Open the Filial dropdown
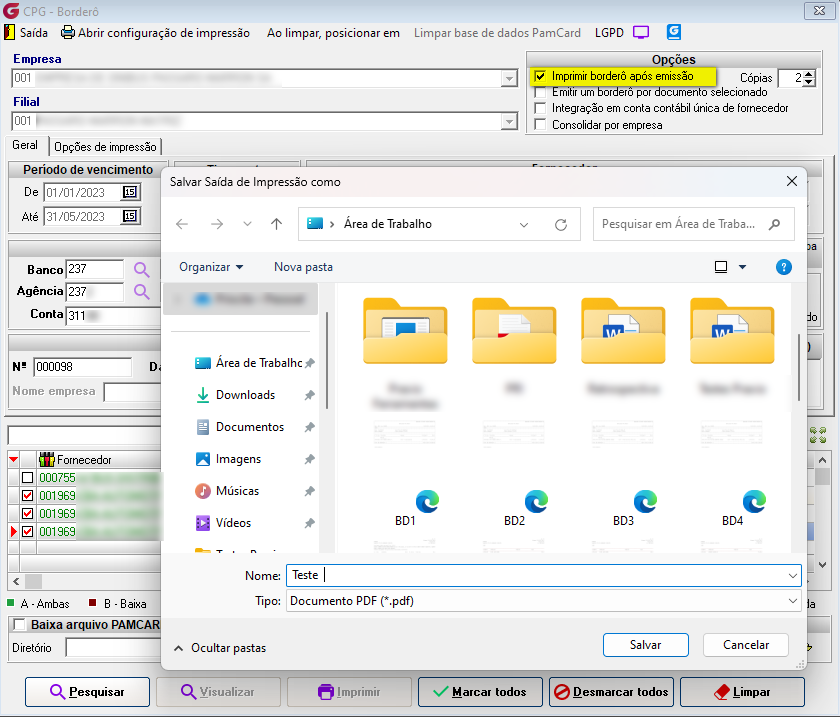840x717 pixels. (x=509, y=122)
